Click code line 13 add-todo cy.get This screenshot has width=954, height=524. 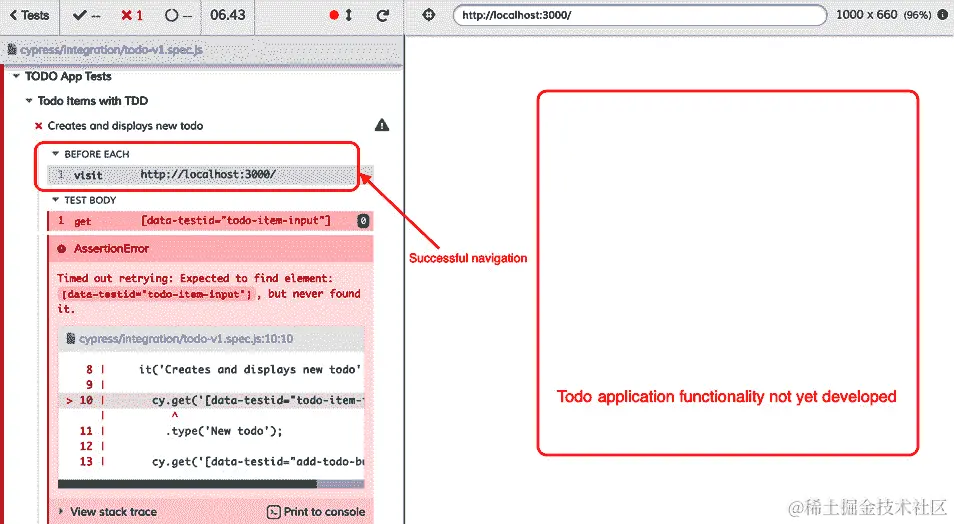pyautogui.click(x=211, y=461)
